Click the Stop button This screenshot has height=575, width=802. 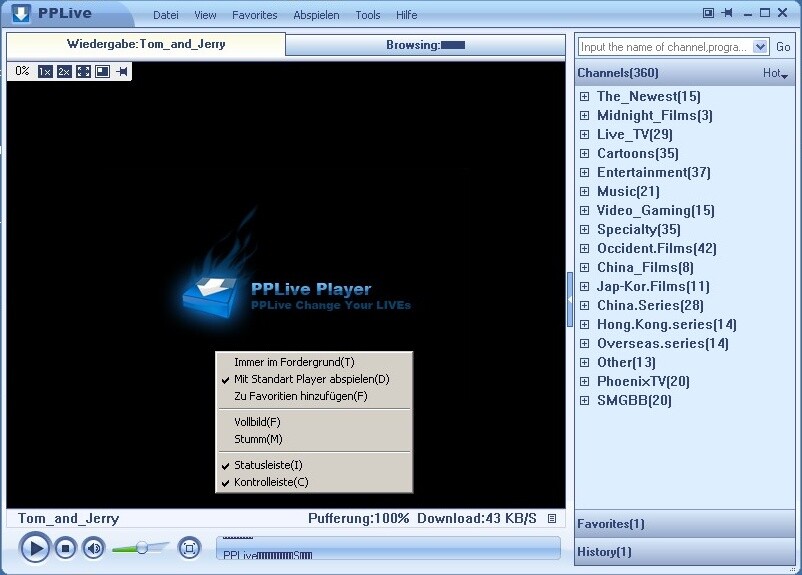tap(65, 548)
